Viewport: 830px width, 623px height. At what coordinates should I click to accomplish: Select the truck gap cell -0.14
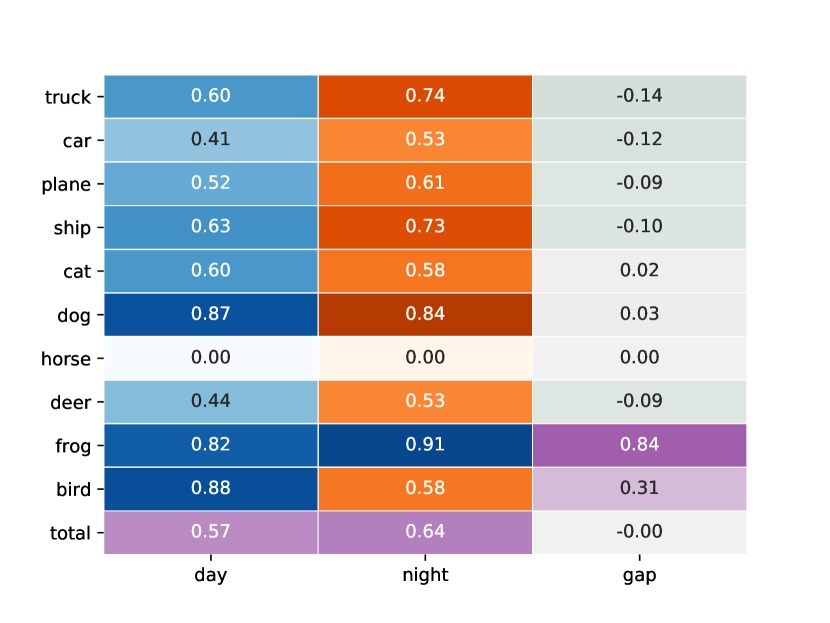[x=639, y=96]
